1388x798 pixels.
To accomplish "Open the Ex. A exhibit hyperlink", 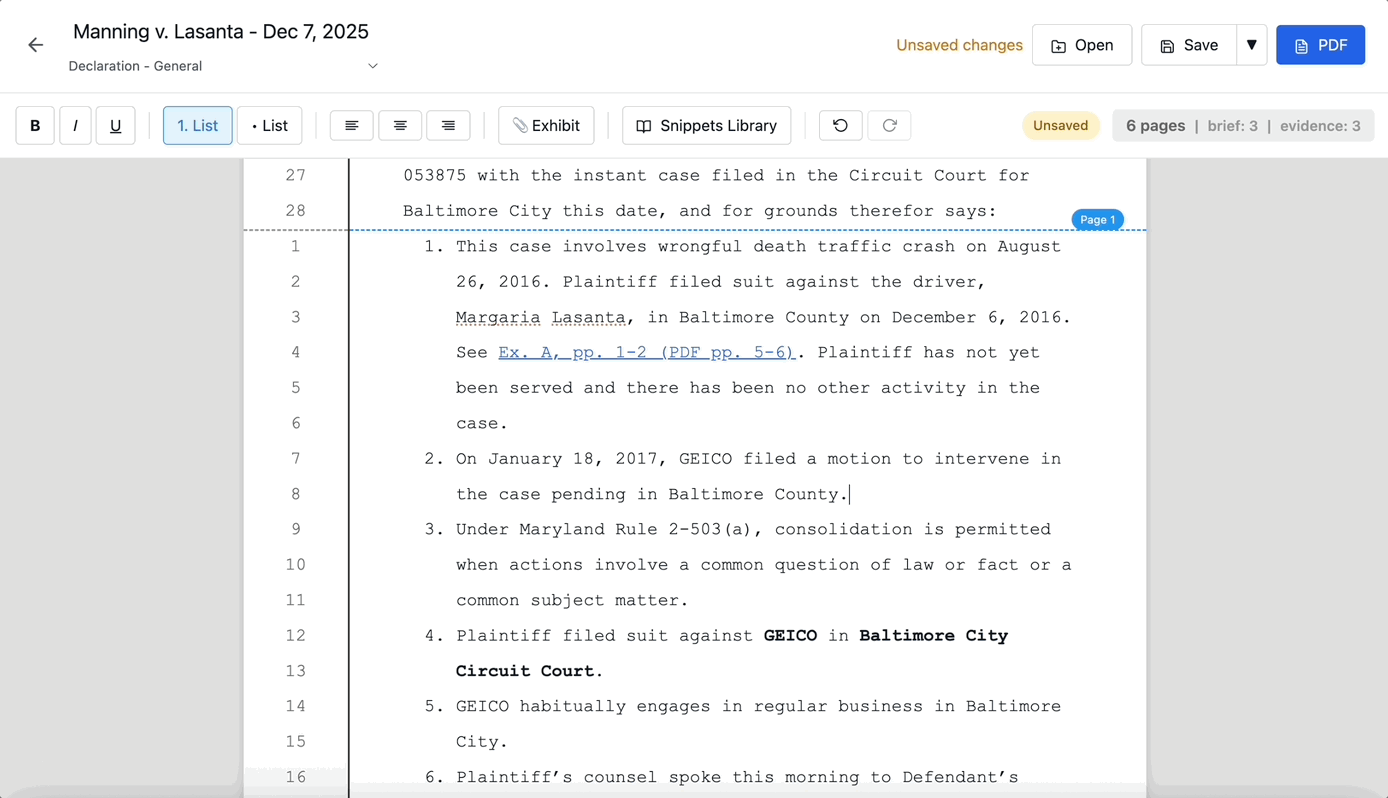I will [x=646, y=352].
